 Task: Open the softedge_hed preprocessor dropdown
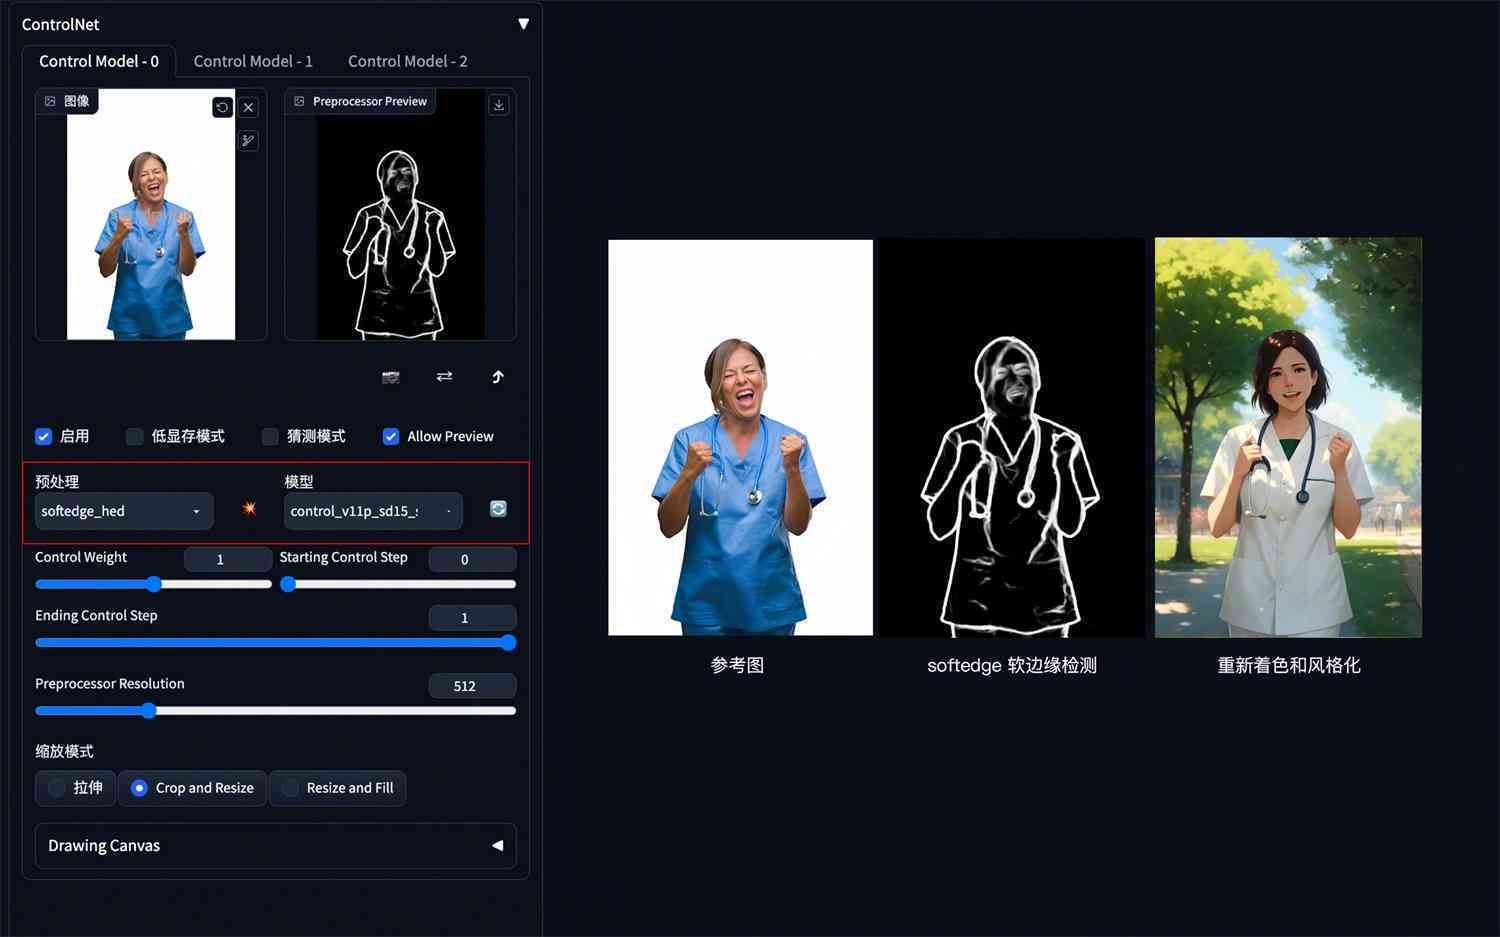pos(123,511)
